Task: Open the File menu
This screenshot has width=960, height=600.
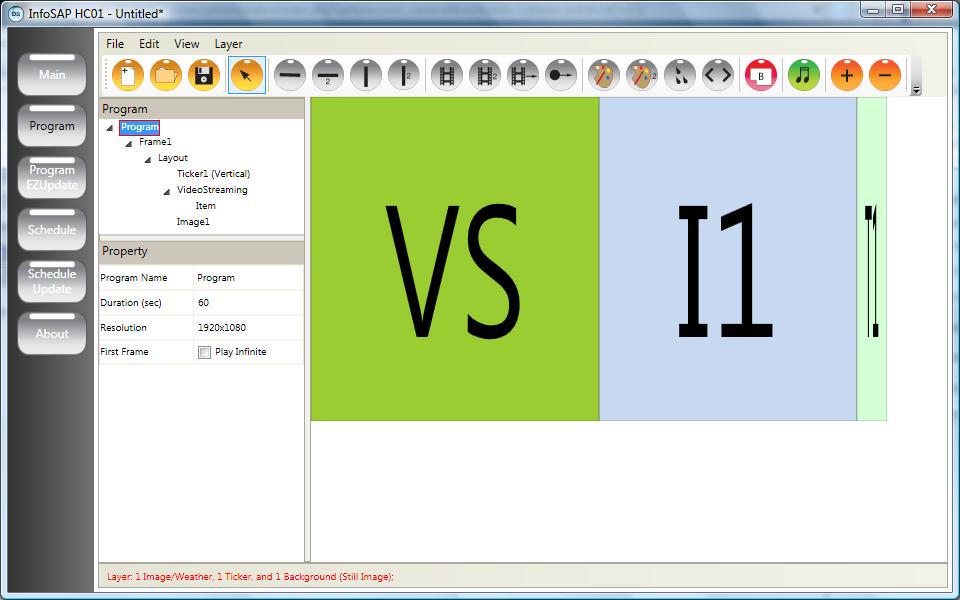Action: click(x=115, y=44)
